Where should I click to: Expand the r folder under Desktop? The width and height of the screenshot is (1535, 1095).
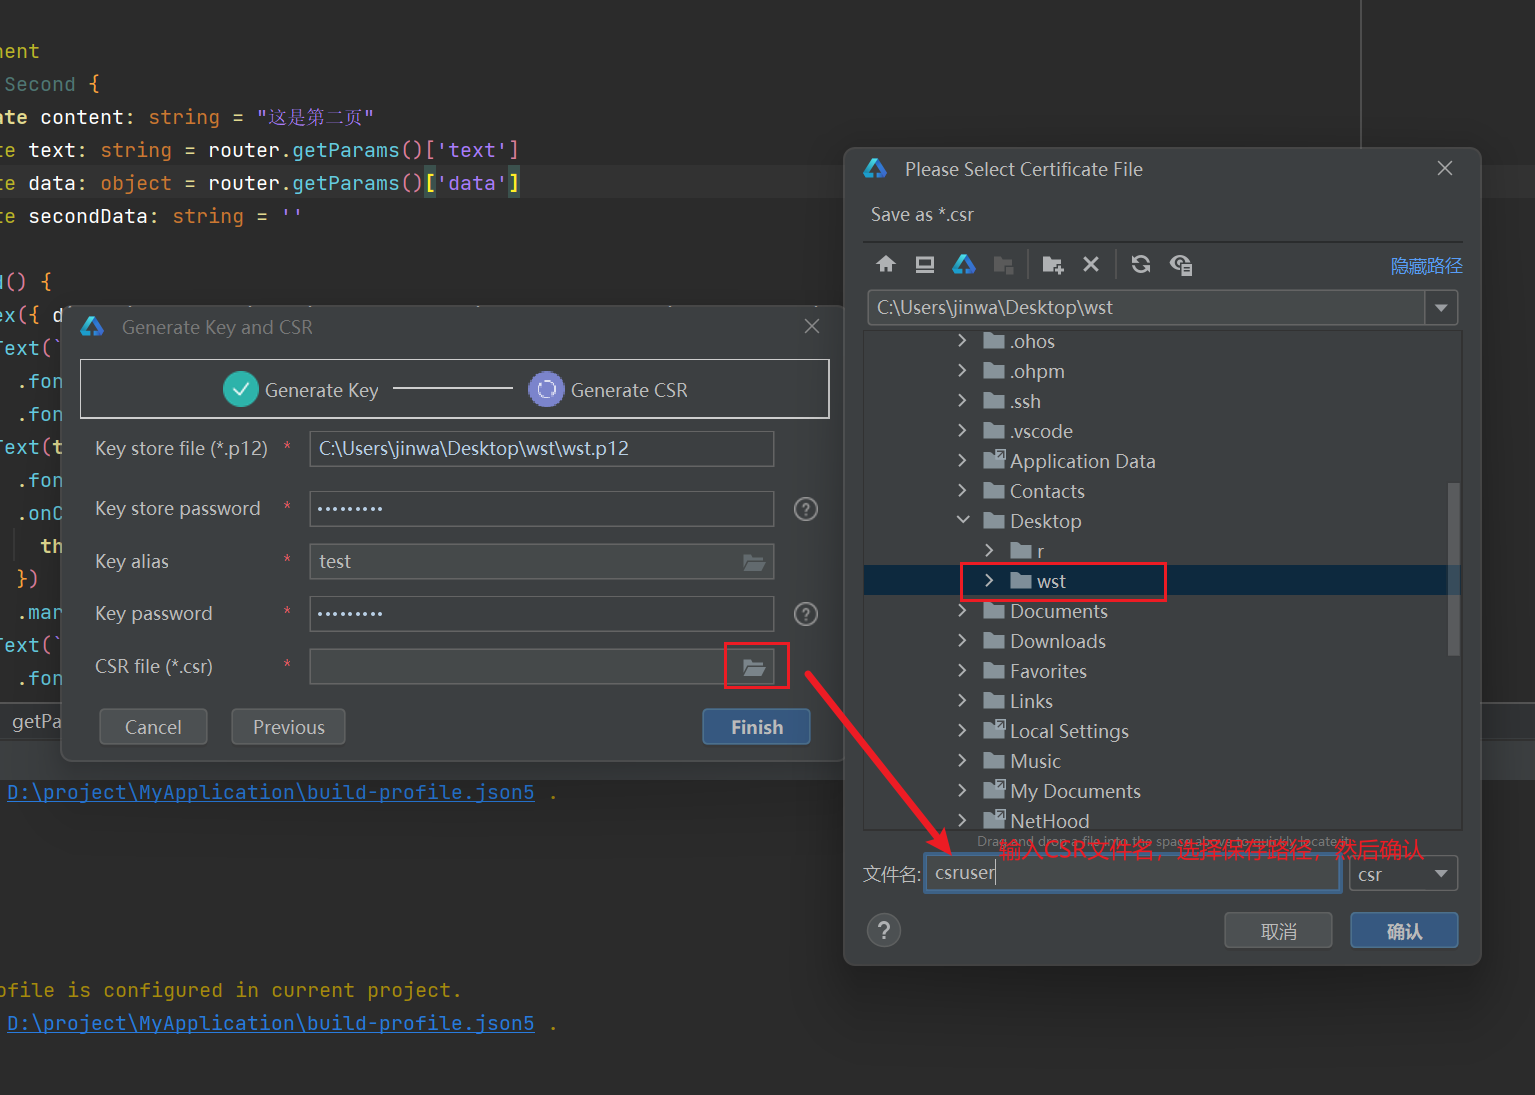pyautogui.click(x=989, y=551)
